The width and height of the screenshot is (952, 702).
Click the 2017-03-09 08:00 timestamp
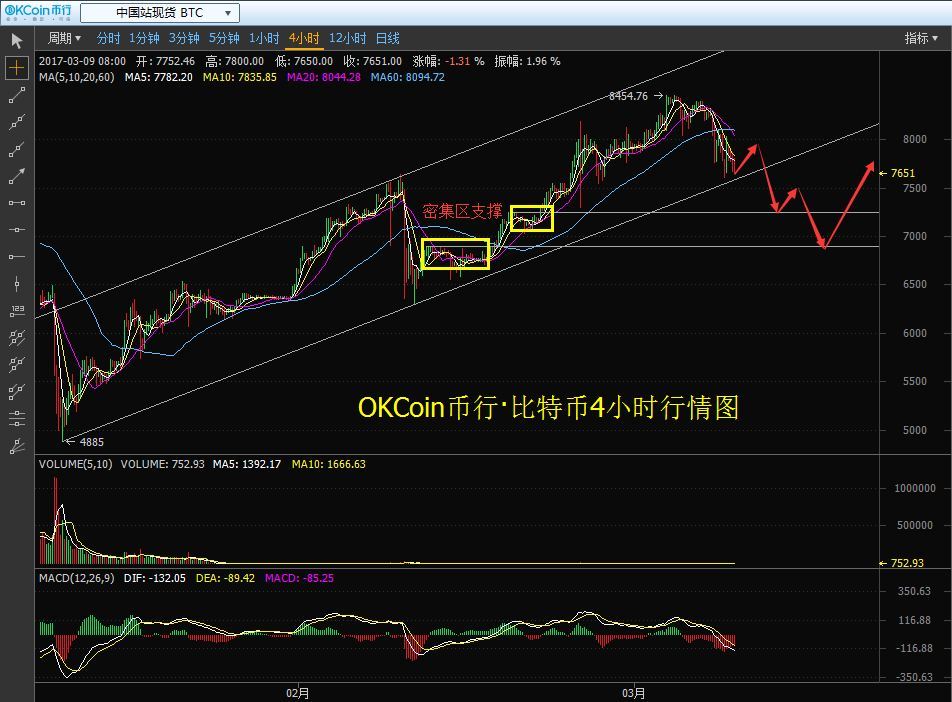pyautogui.click(x=83, y=61)
